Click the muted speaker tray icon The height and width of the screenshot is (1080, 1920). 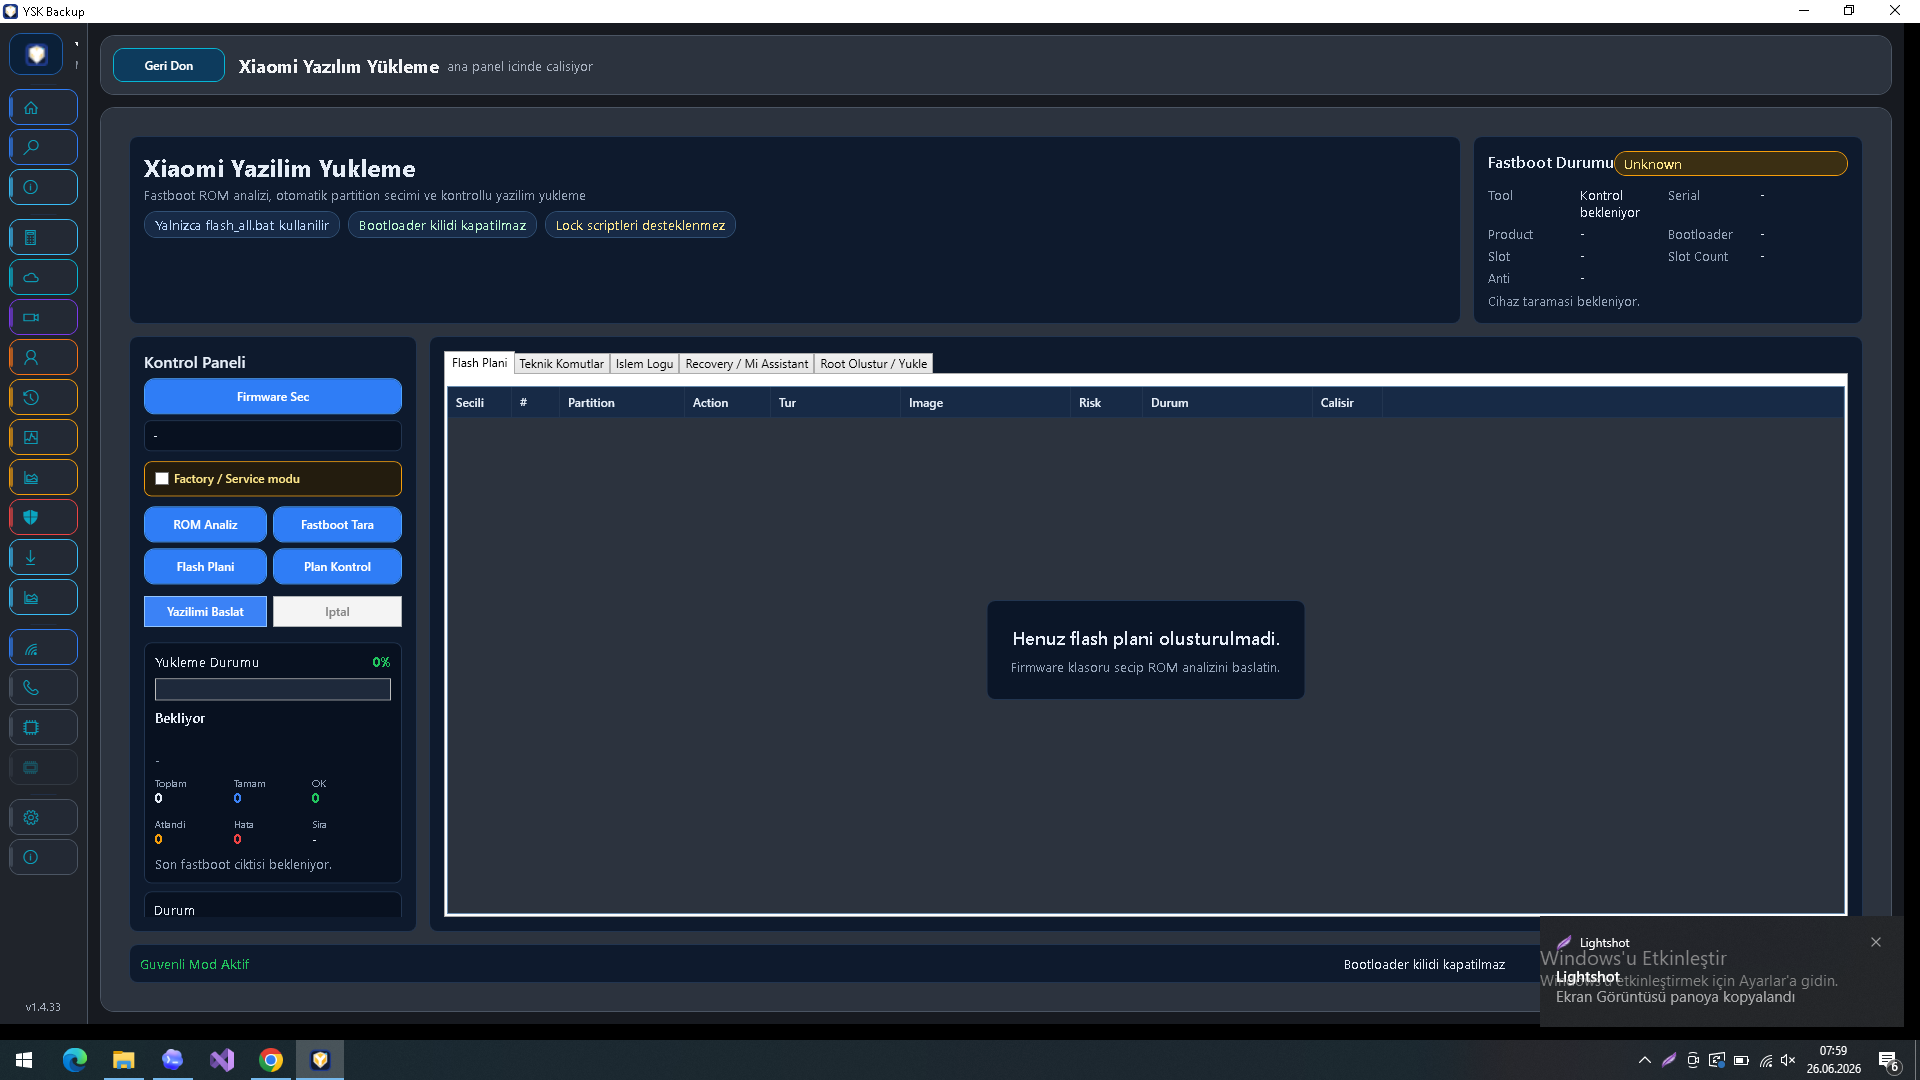(x=1788, y=1060)
